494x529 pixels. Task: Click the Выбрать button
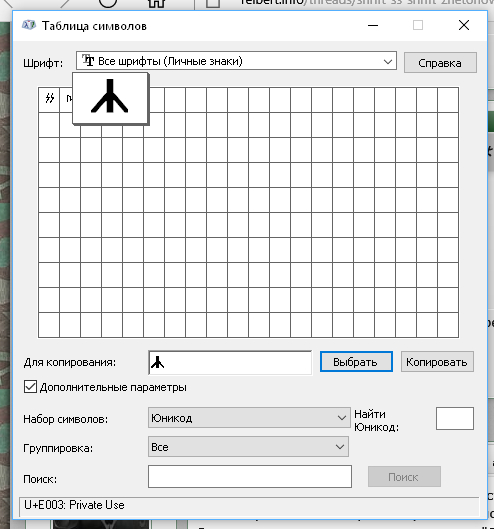(x=356, y=362)
